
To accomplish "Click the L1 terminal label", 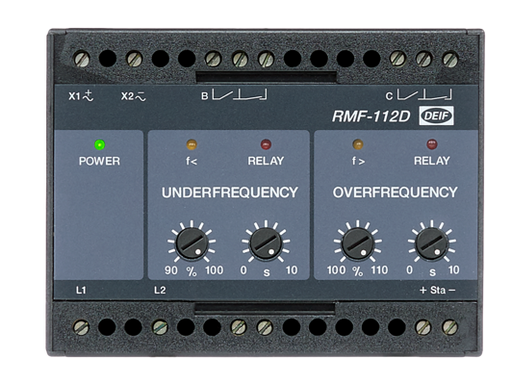I will [81, 290].
